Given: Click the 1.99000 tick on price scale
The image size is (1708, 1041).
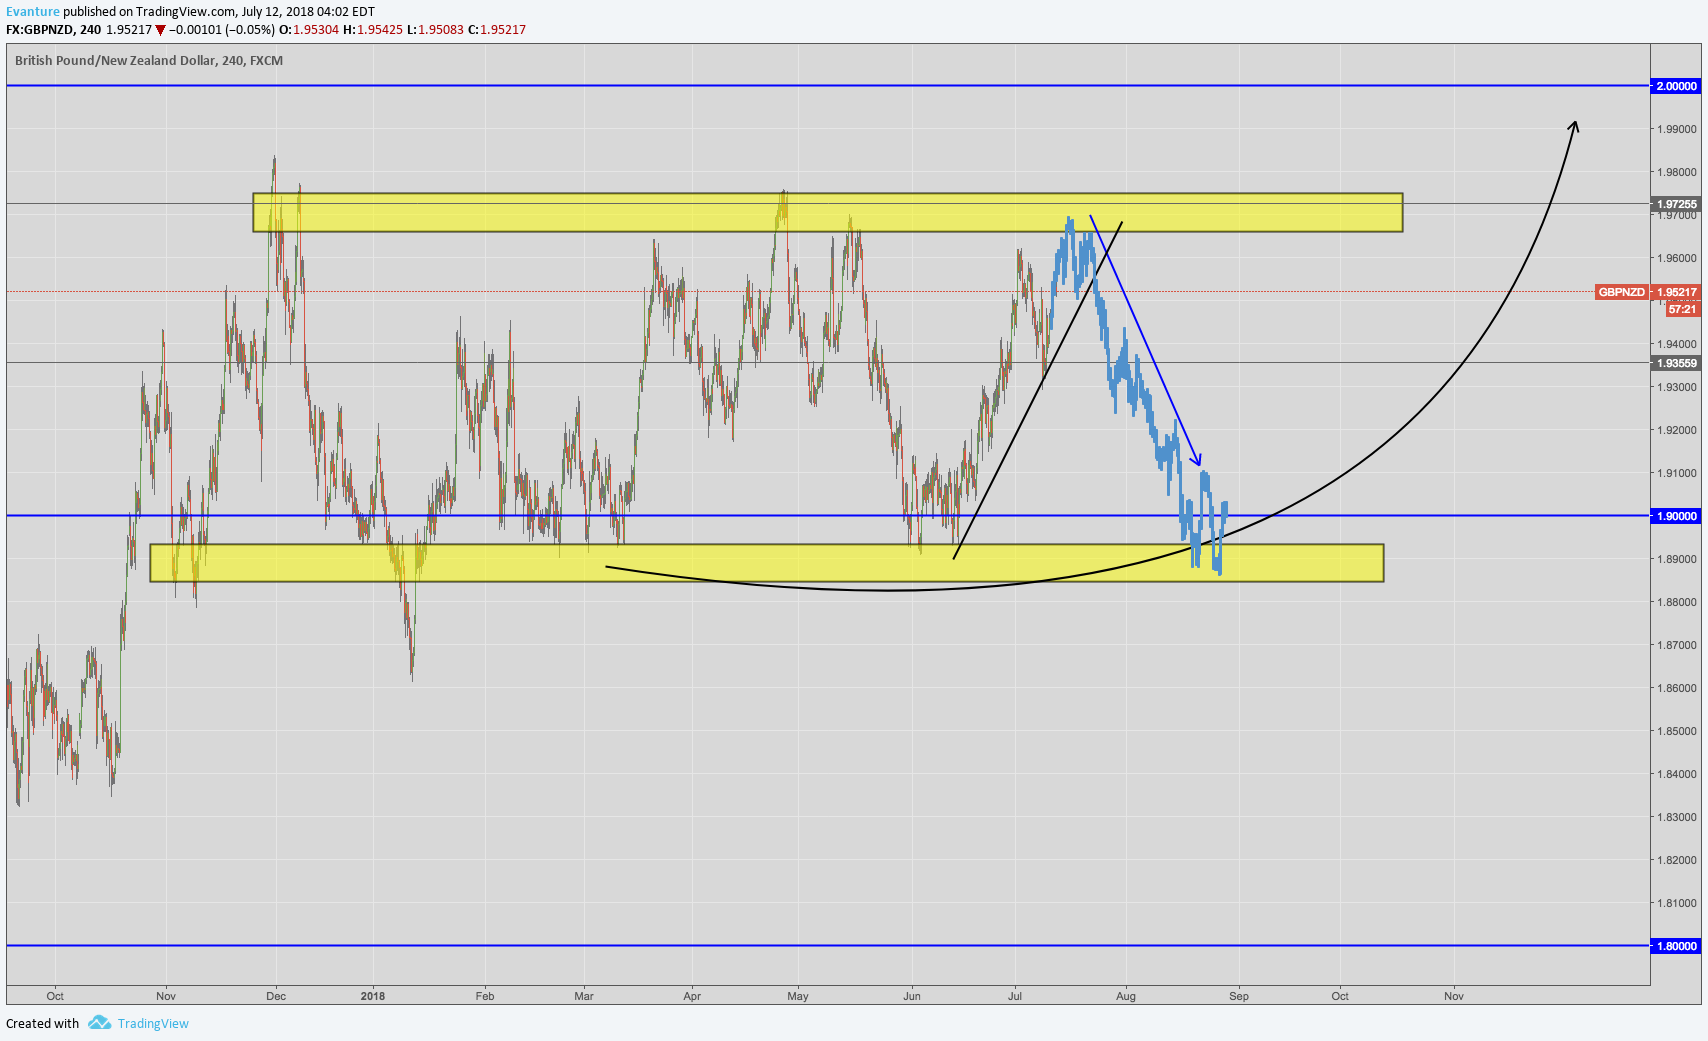Looking at the screenshot, I should click(1677, 129).
